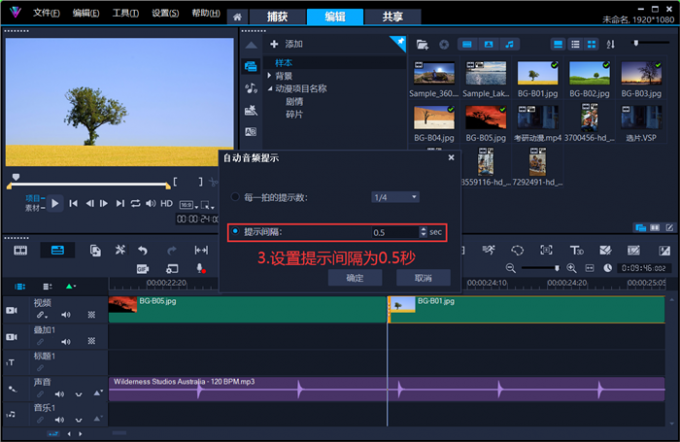Click the import media folder icon
680x442 pixels.
coord(422,45)
